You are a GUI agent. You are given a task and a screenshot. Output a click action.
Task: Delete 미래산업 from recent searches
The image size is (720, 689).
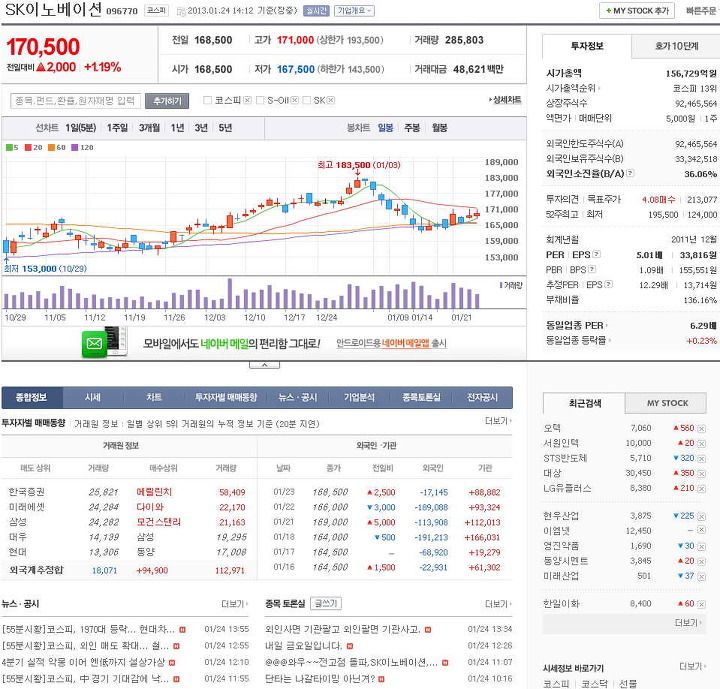pyautogui.click(x=701, y=576)
